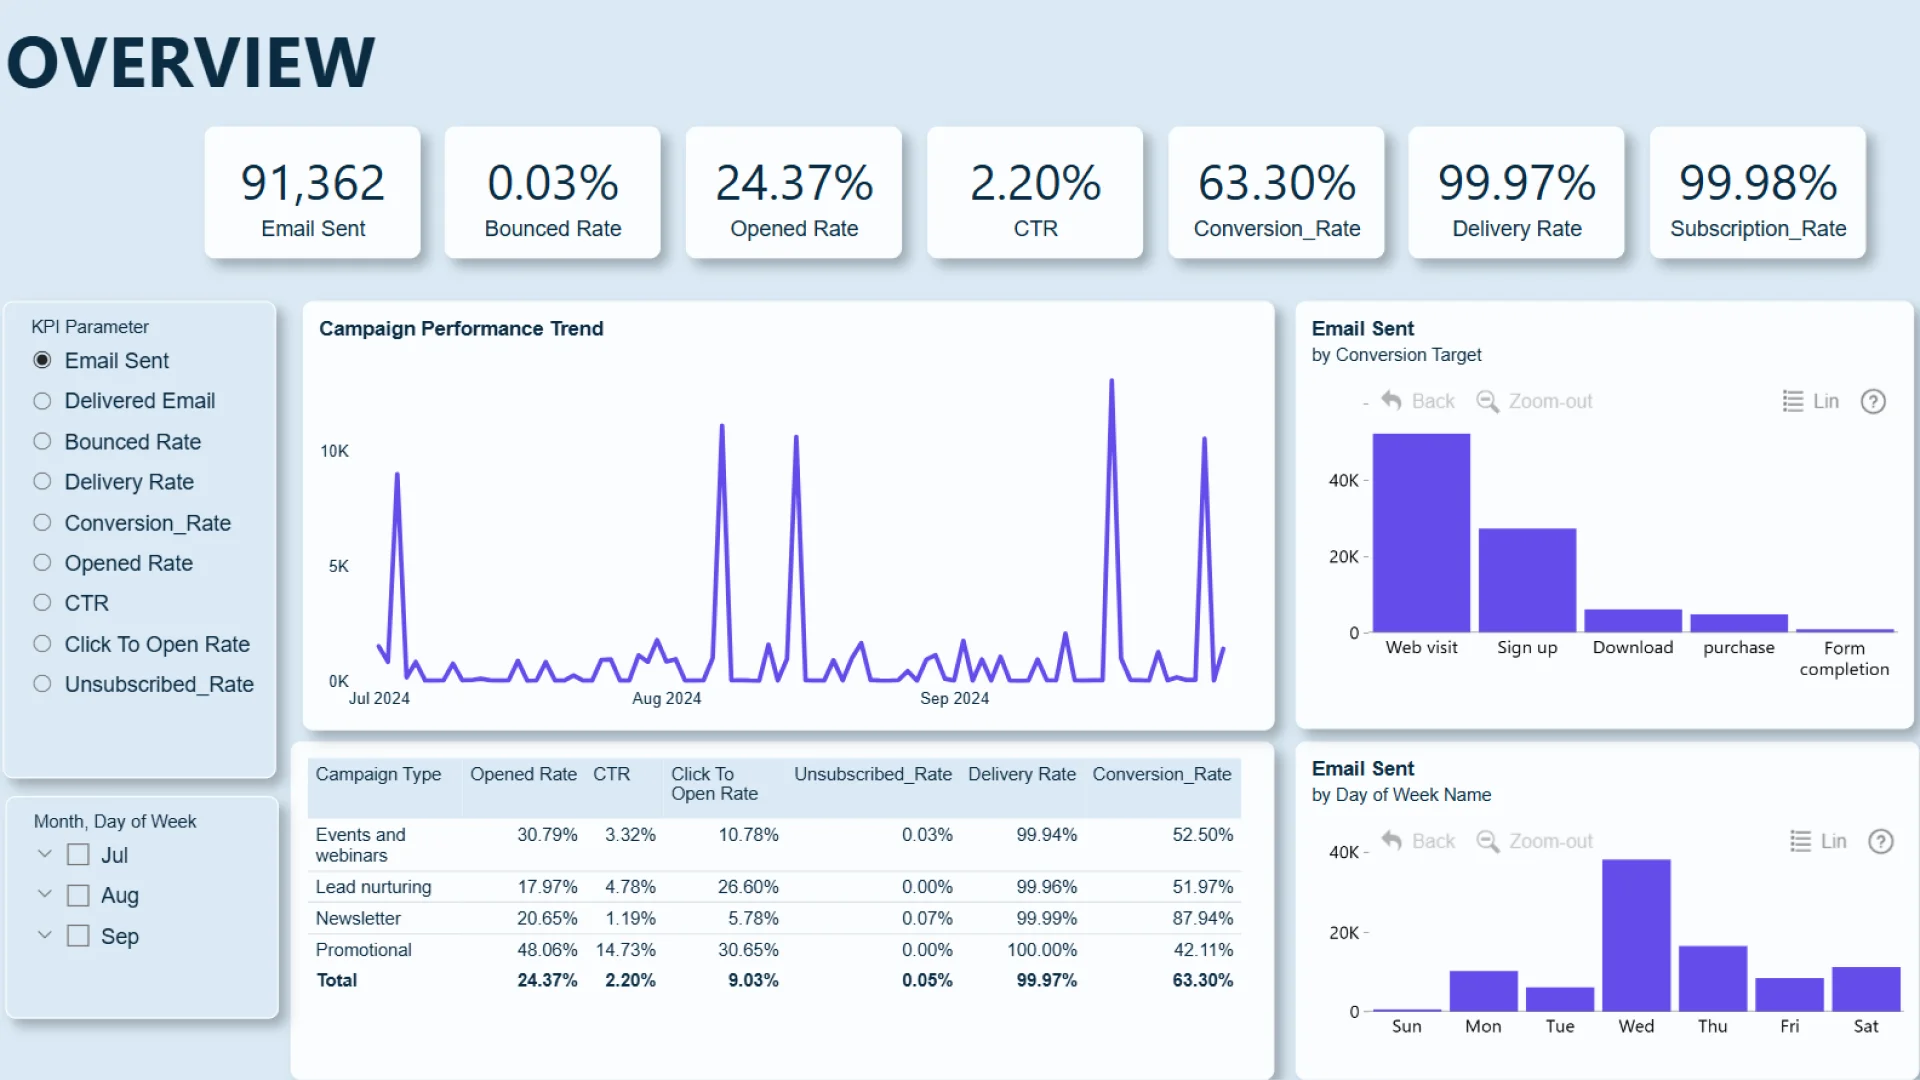
Task: Click the 24.37% Opened Rate card
Action: point(794,193)
